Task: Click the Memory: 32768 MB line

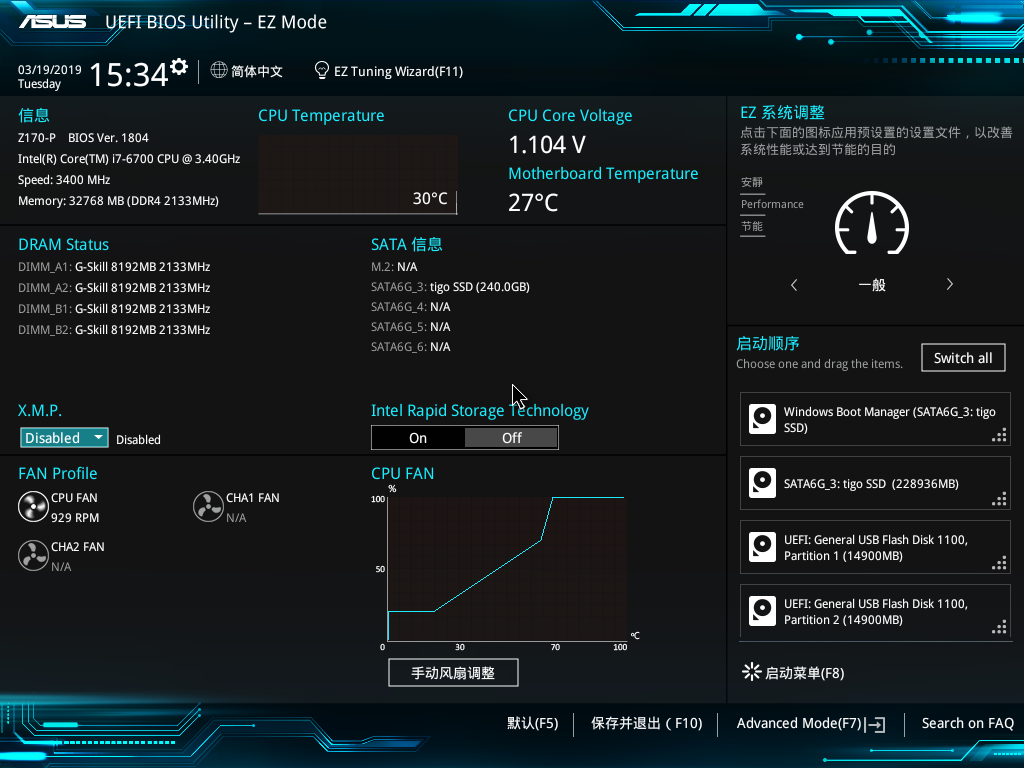Action: pos(118,201)
